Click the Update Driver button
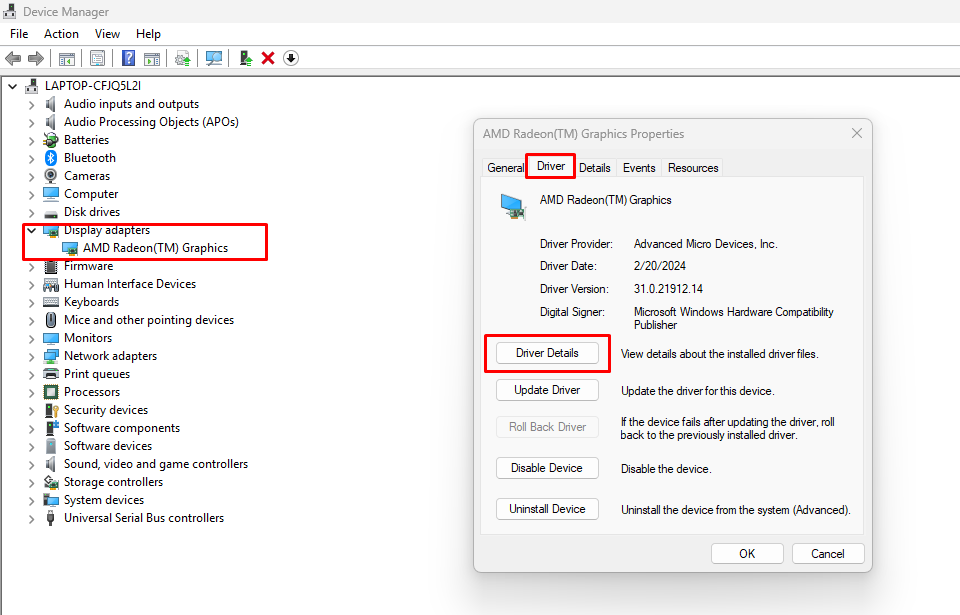This screenshot has width=960, height=615. point(547,390)
